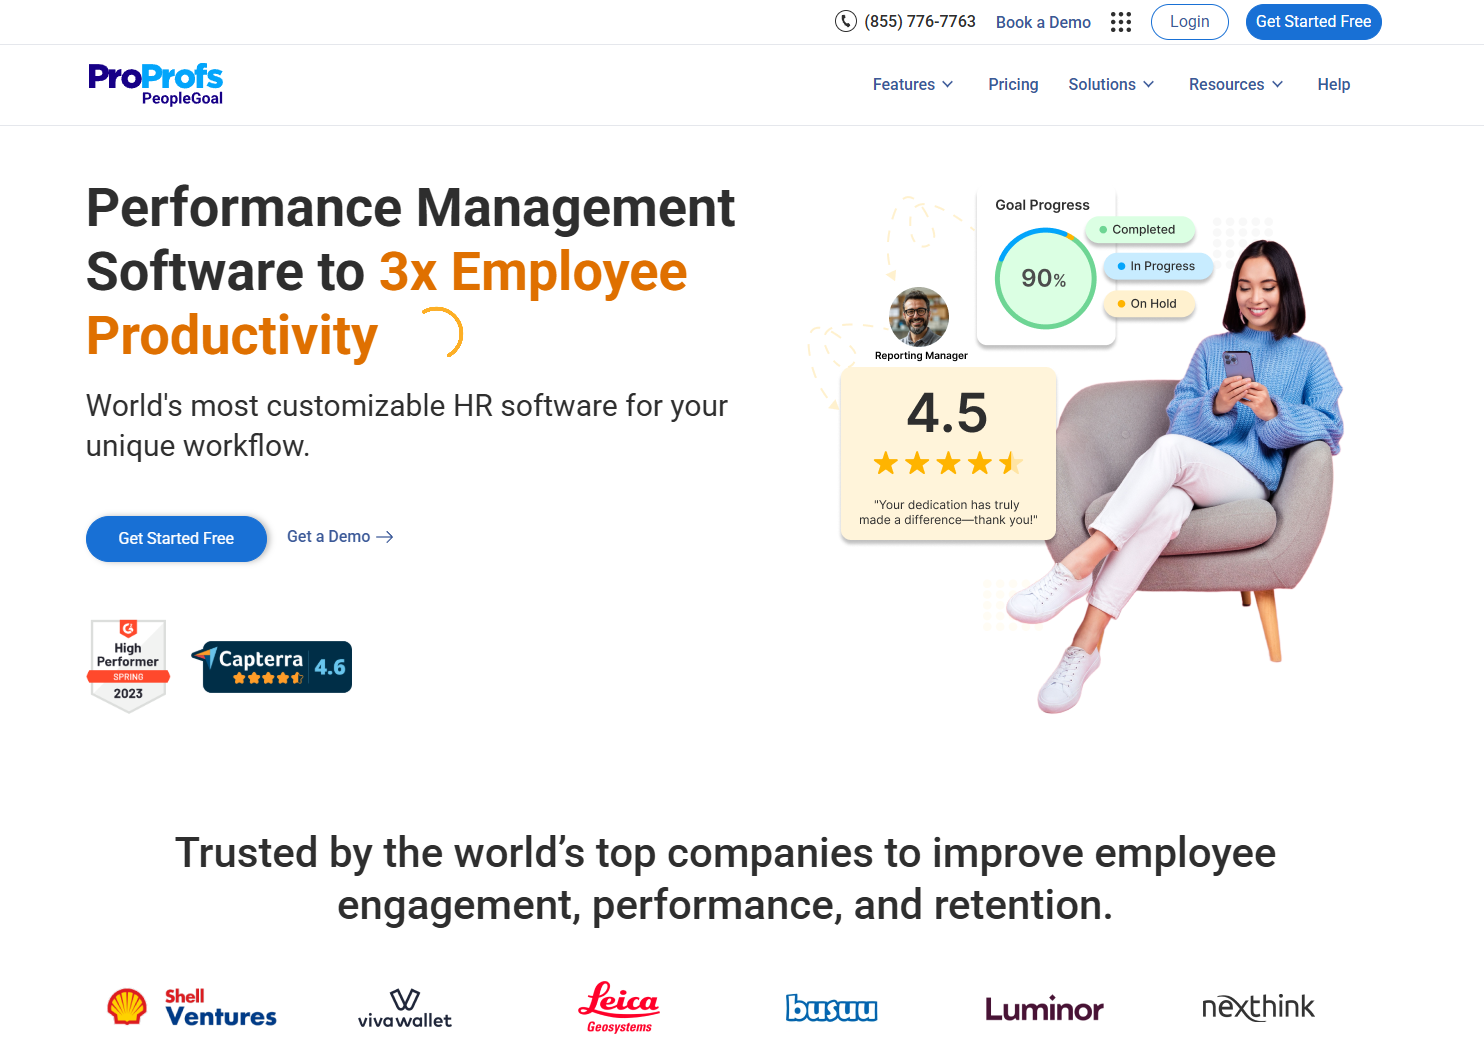The image size is (1484, 1062).
Task: Open the app launcher grid icon
Action: tap(1120, 21)
